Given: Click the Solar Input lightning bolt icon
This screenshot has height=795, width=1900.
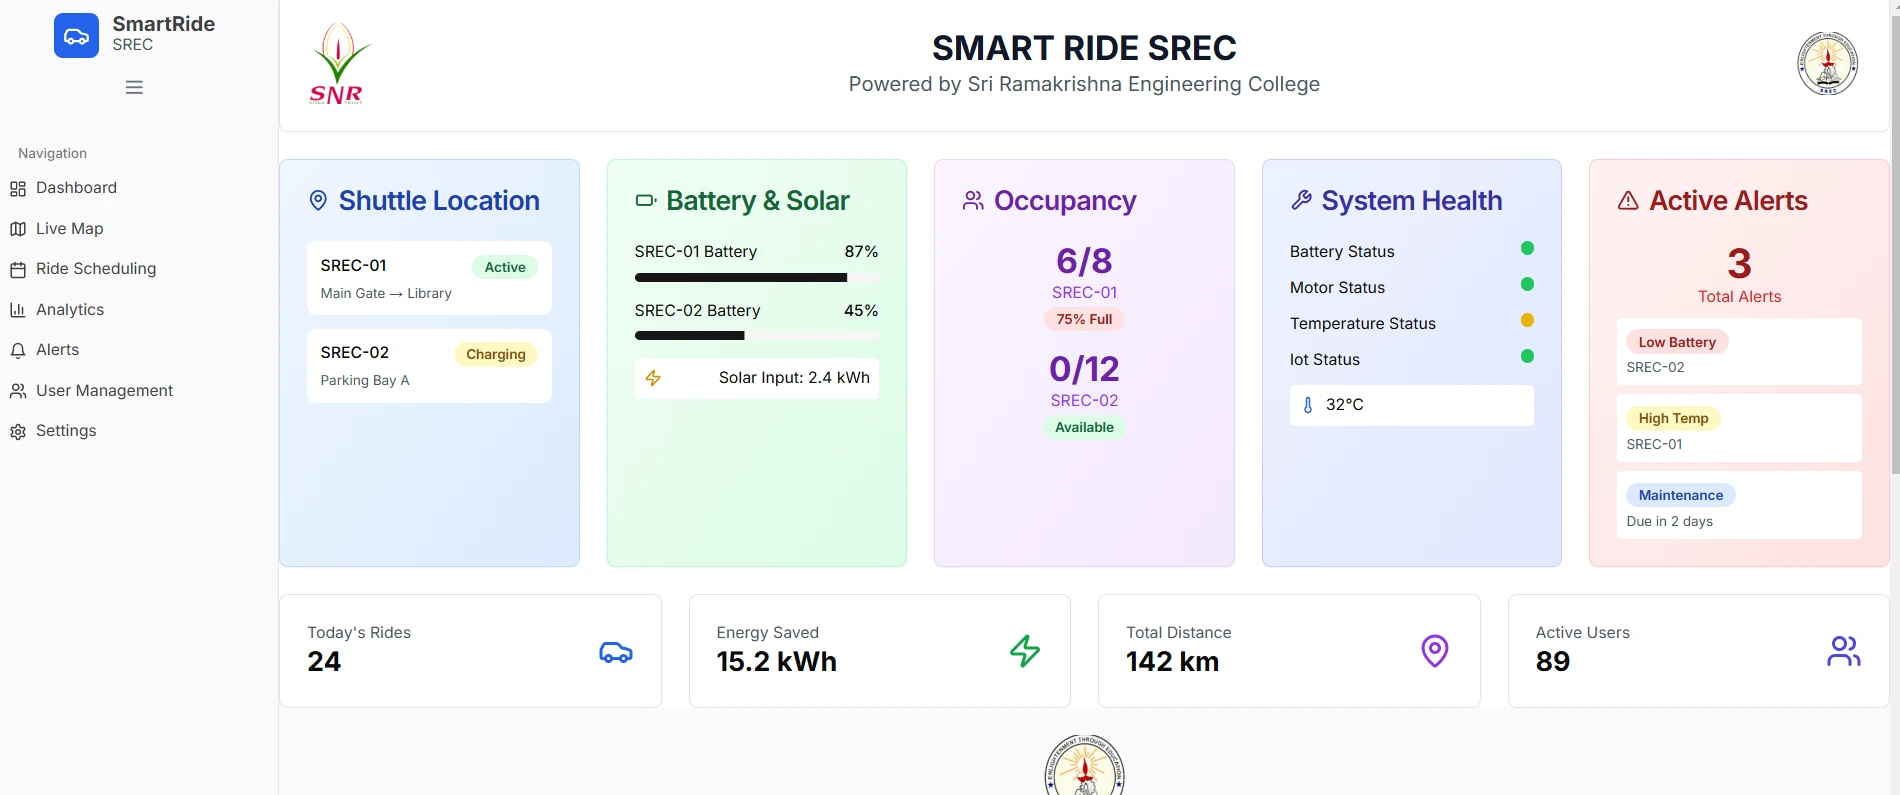Looking at the screenshot, I should [653, 378].
